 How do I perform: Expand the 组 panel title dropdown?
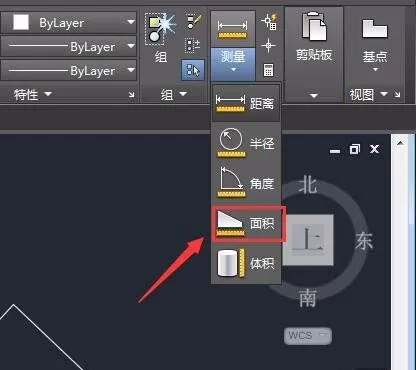tap(174, 95)
